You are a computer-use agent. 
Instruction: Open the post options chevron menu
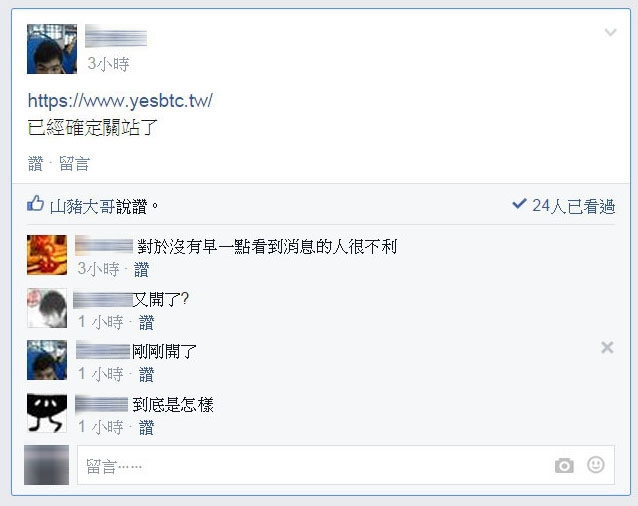click(610, 32)
